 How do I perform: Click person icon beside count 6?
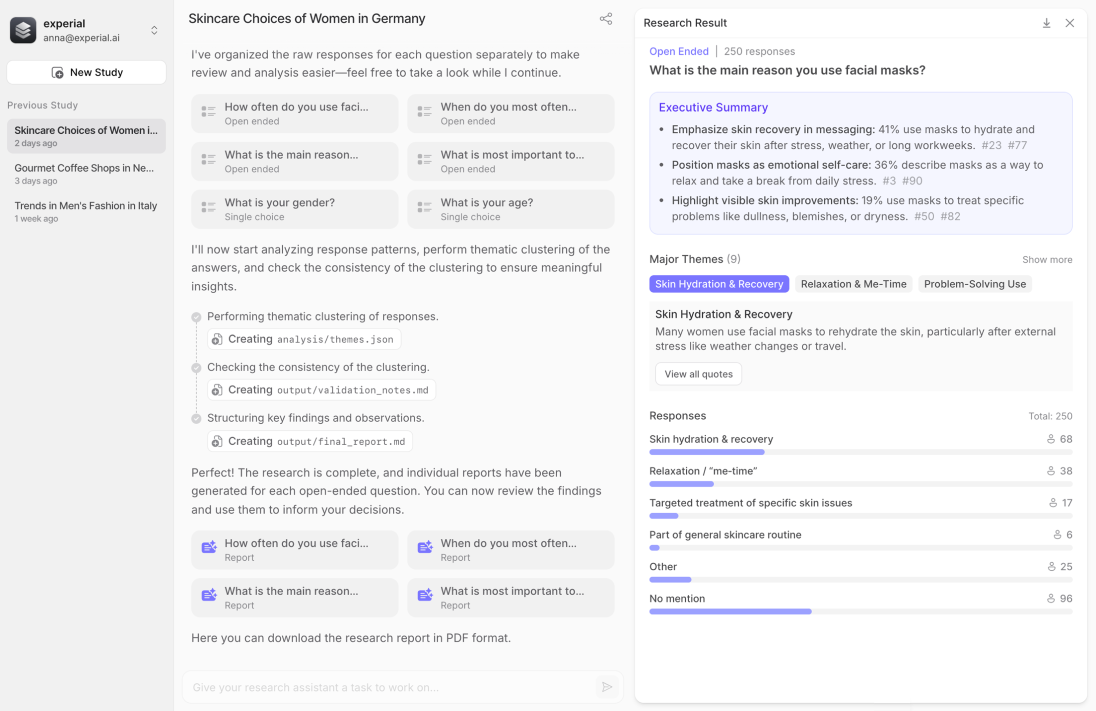(x=1057, y=535)
